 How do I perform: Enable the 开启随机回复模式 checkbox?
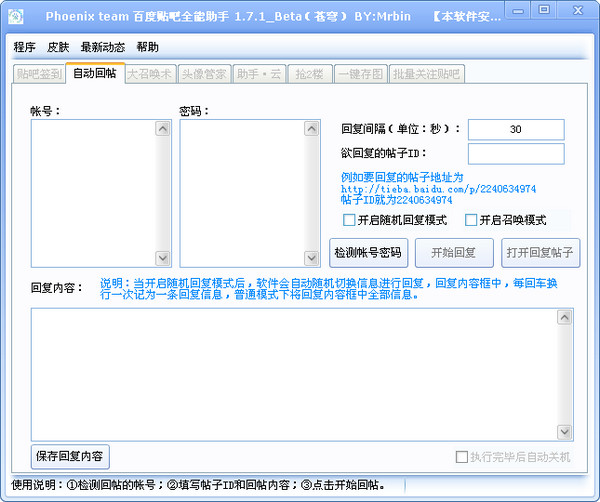(349, 220)
